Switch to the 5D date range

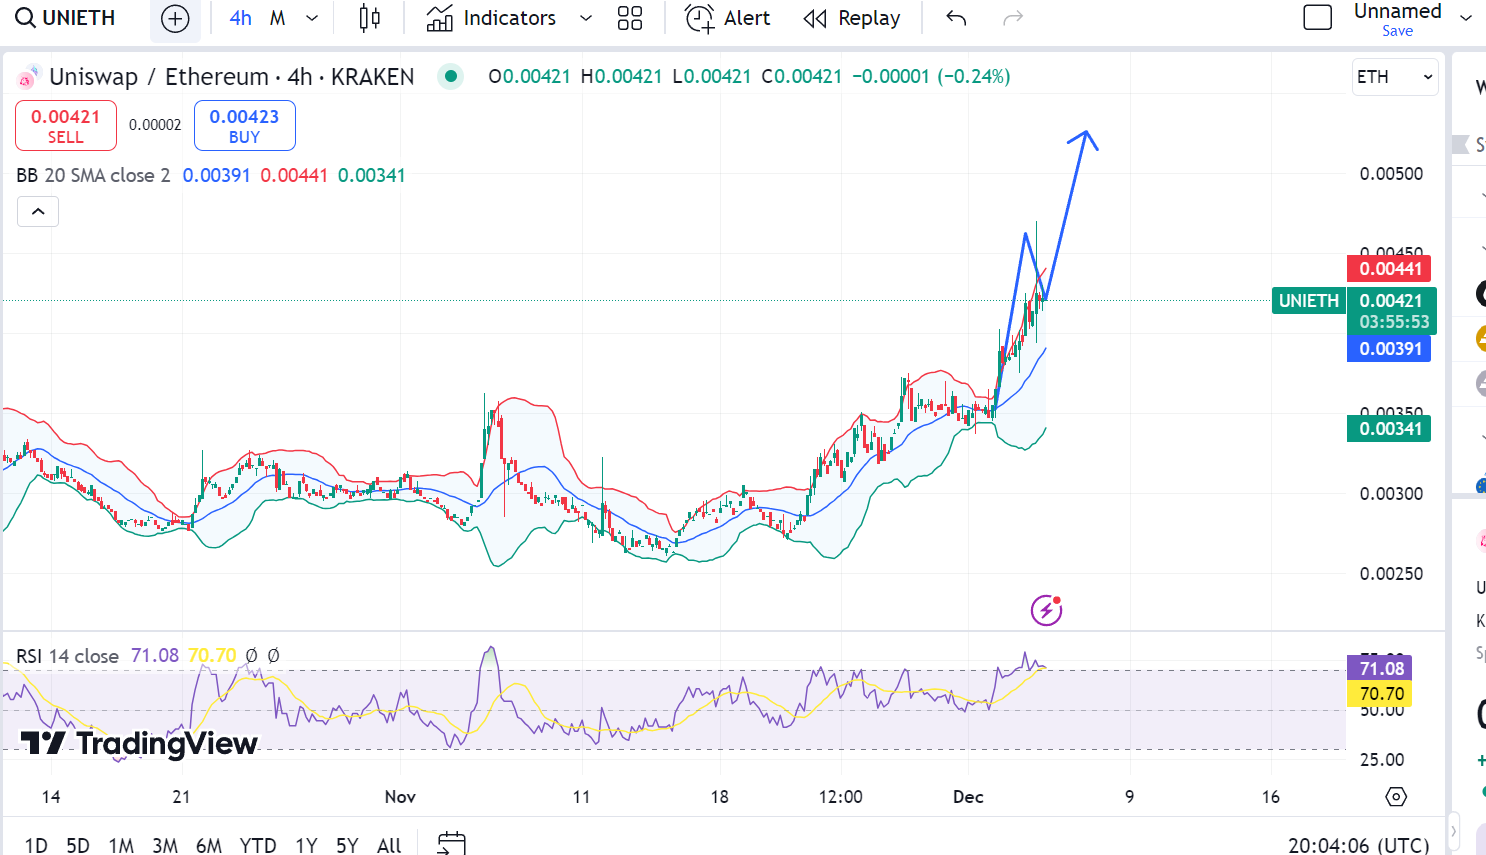pyautogui.click(x=78, y=845)
